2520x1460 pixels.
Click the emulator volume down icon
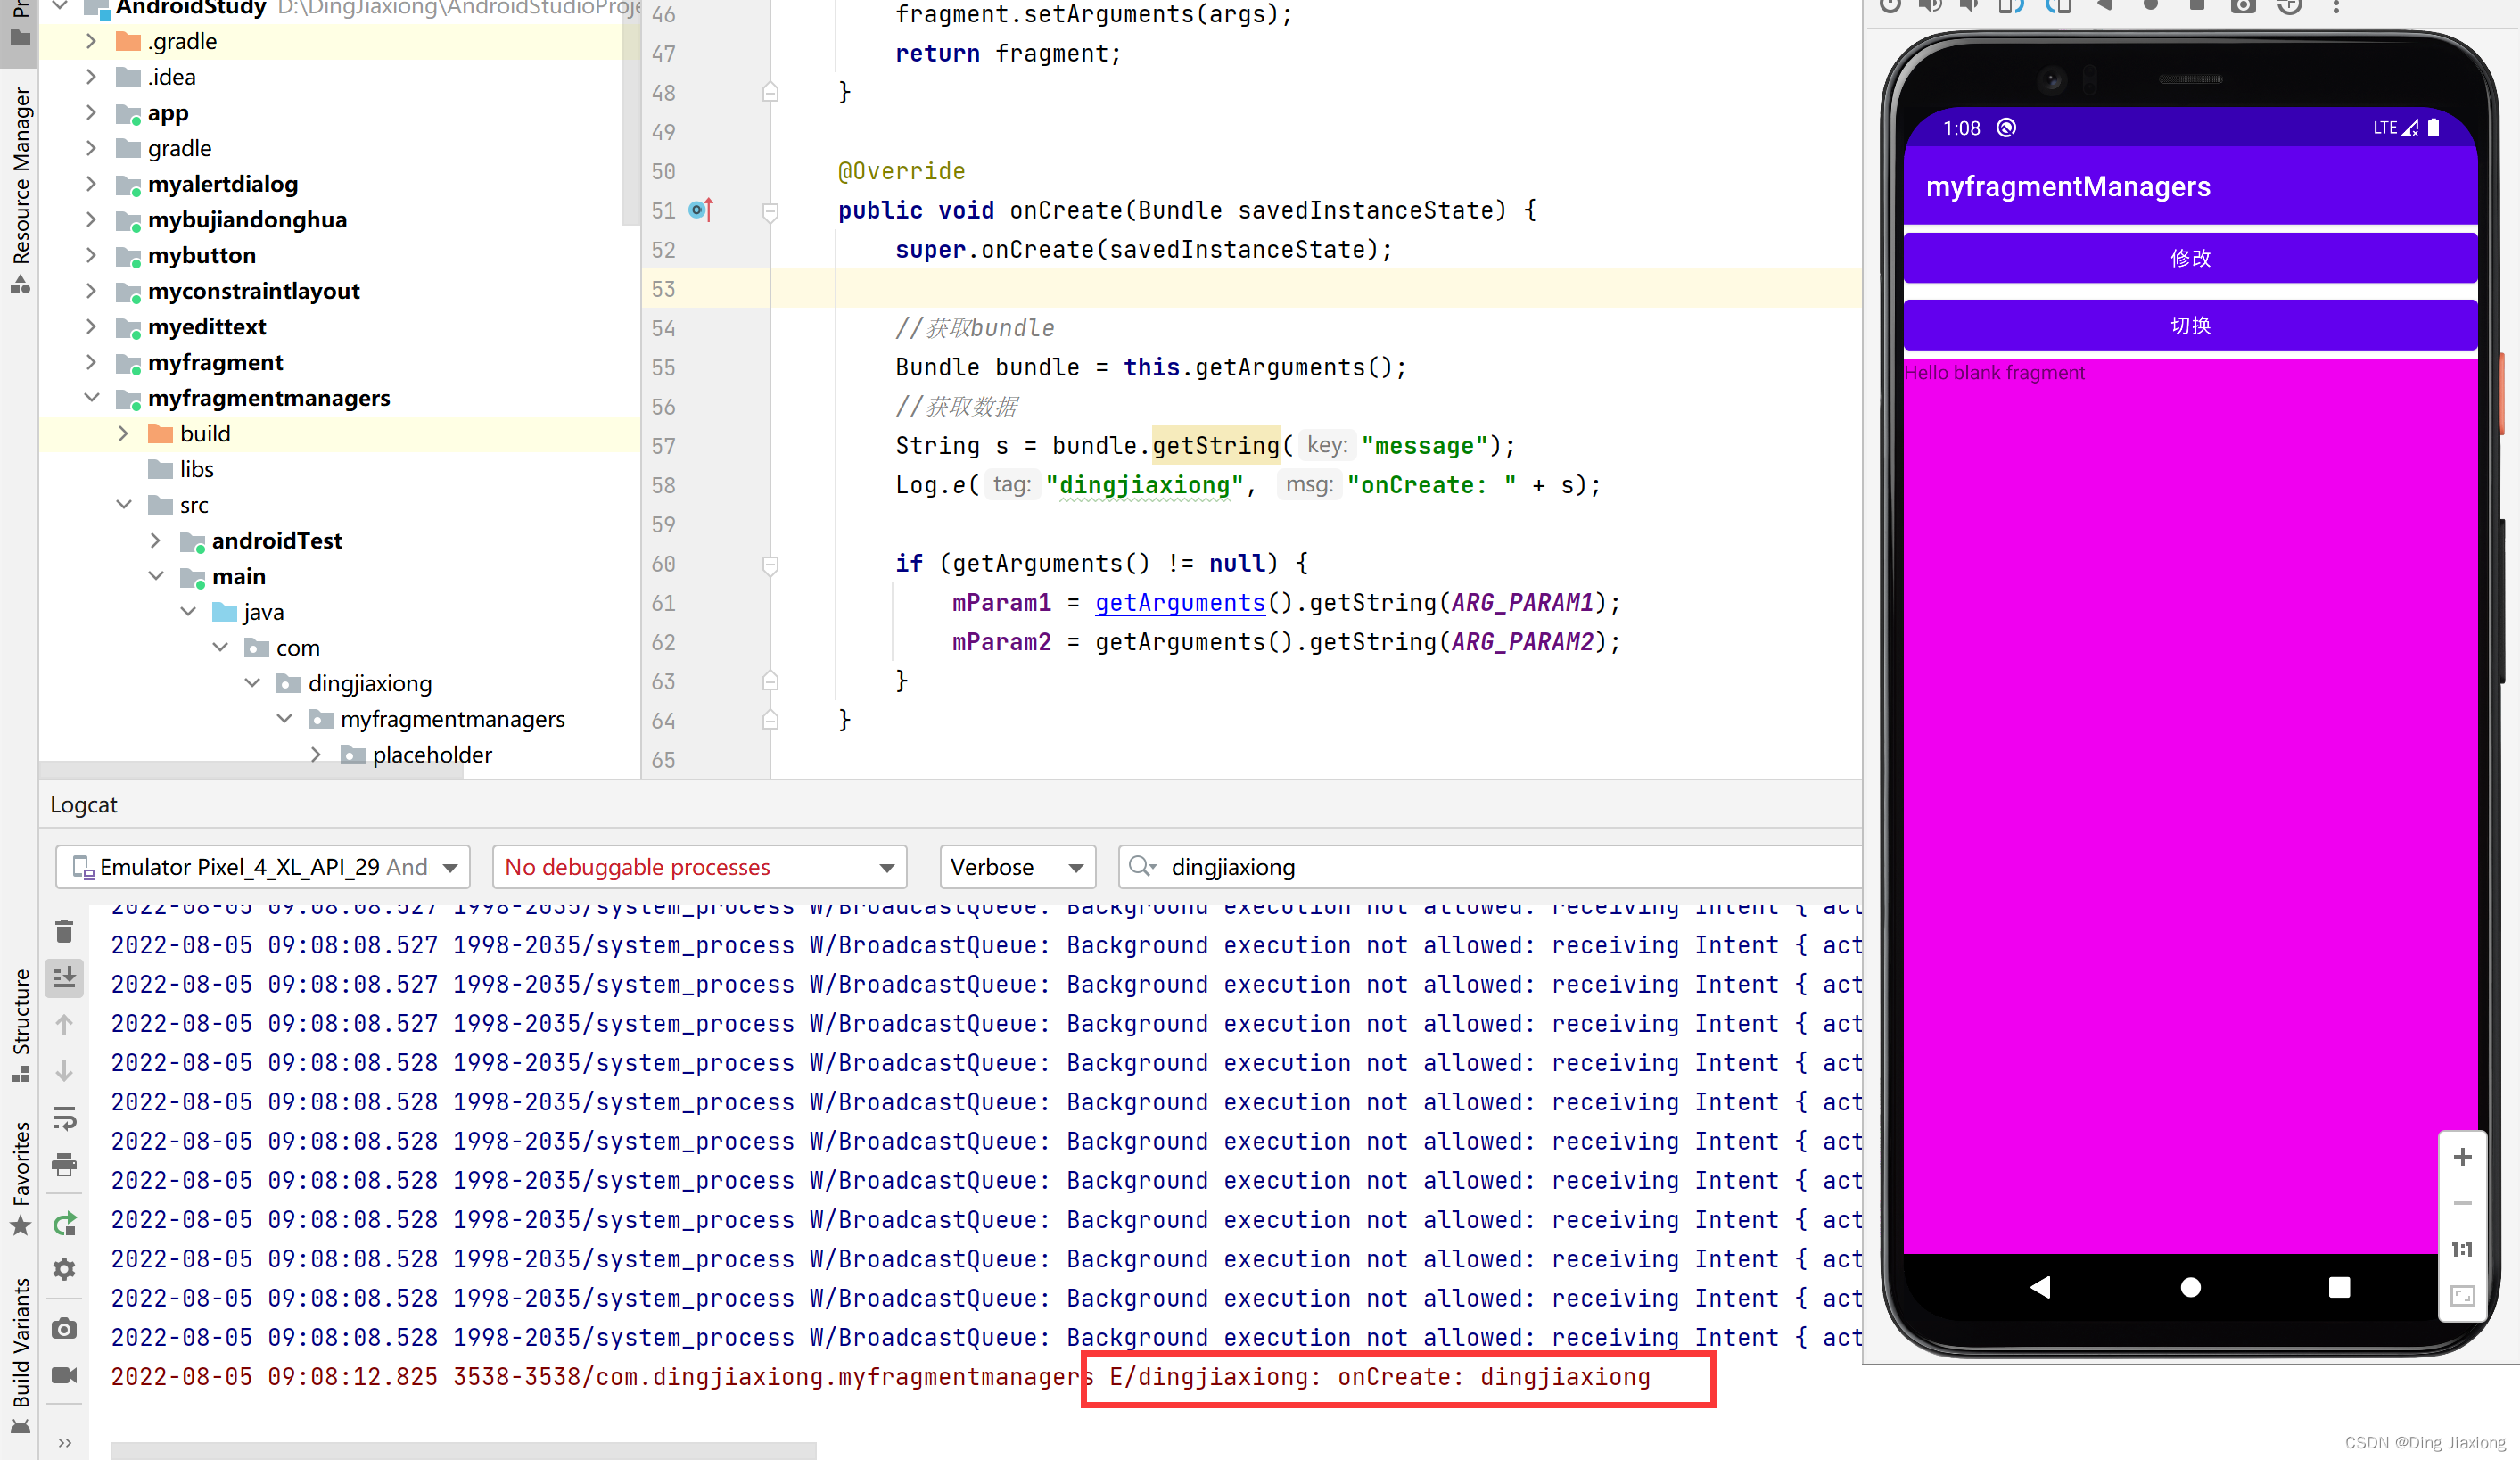(x=1969, y=5)
